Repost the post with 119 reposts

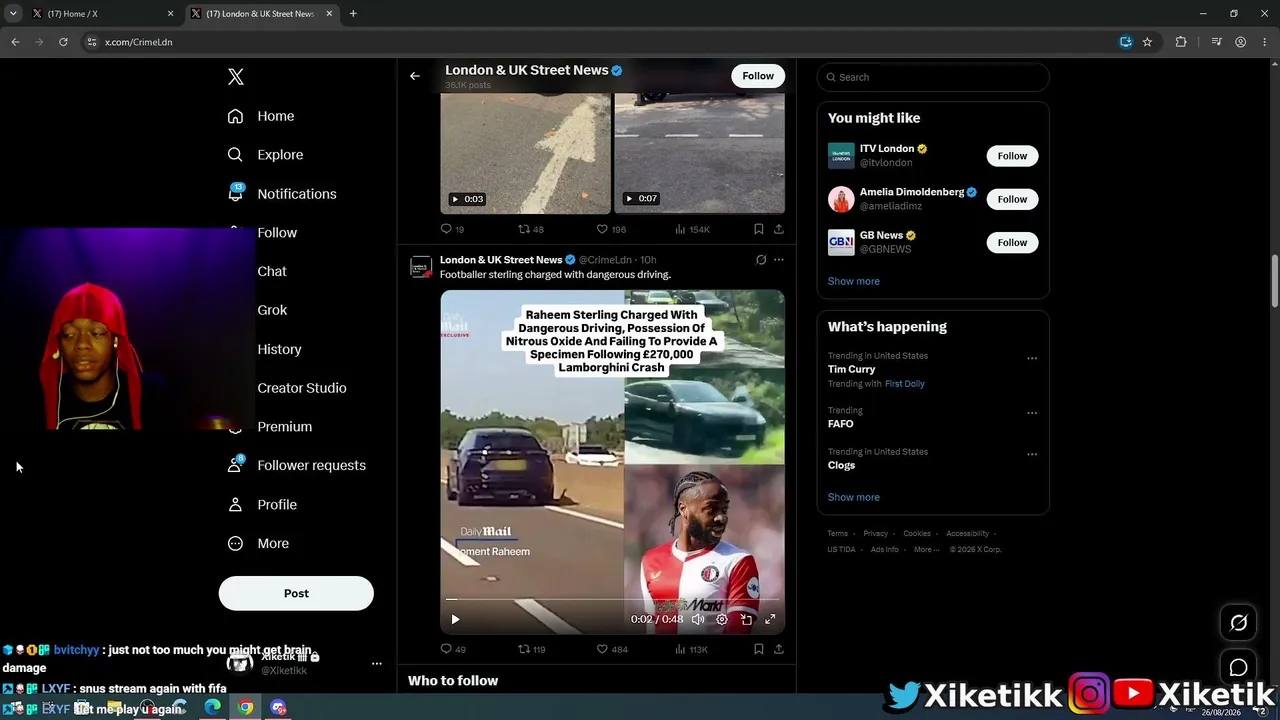point(531,649)
